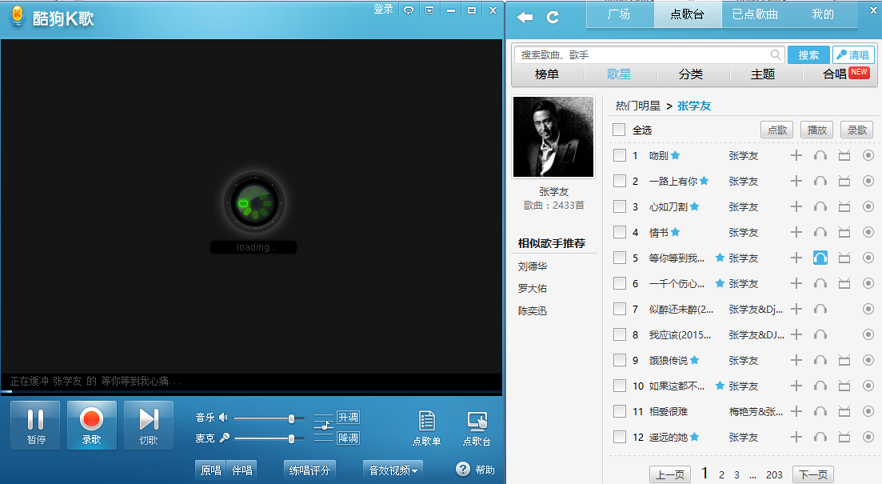The image size is (882, 484).
Task: Click the magnifier icon in search box
Action: click(x=775, y=55)
